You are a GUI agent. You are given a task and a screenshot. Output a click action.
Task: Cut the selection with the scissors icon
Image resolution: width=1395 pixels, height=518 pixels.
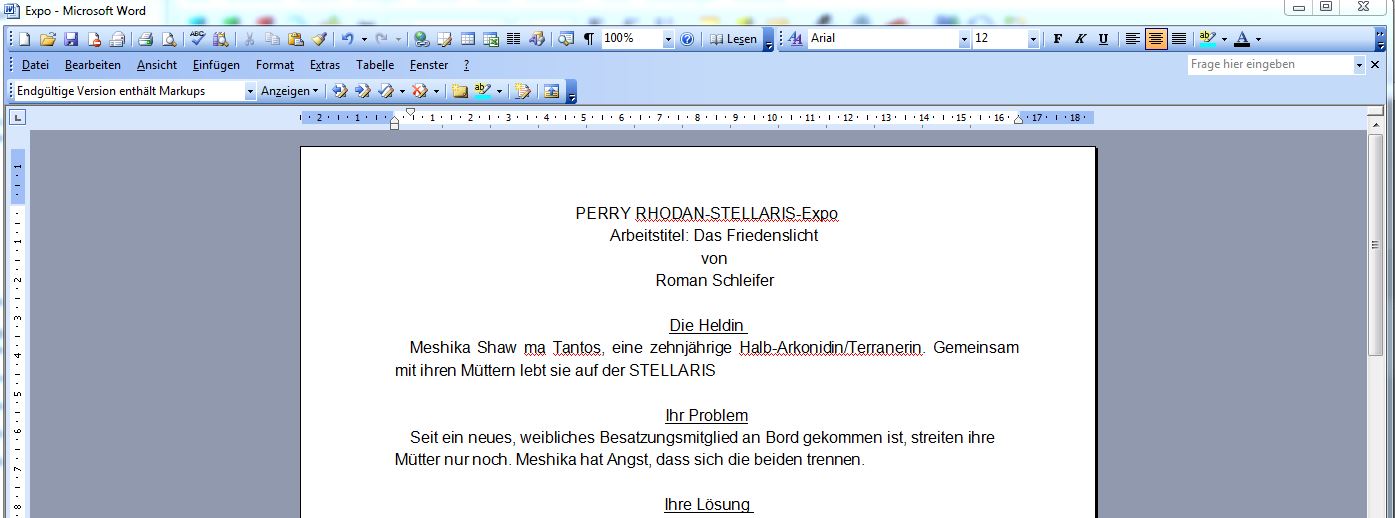point(249,39)
